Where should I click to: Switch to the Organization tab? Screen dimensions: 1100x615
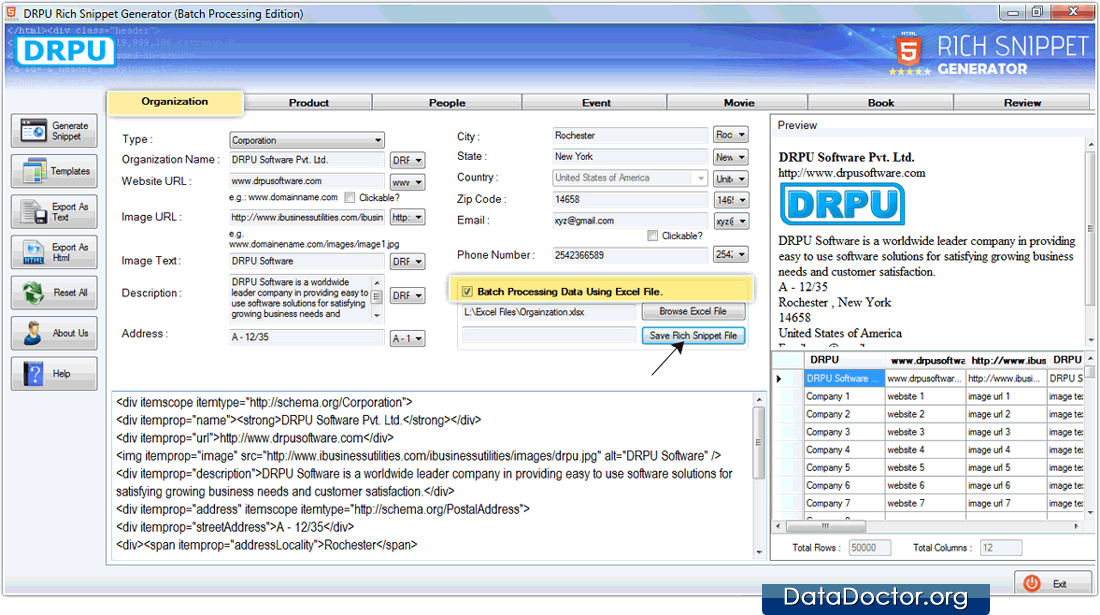tap(175, 102)
